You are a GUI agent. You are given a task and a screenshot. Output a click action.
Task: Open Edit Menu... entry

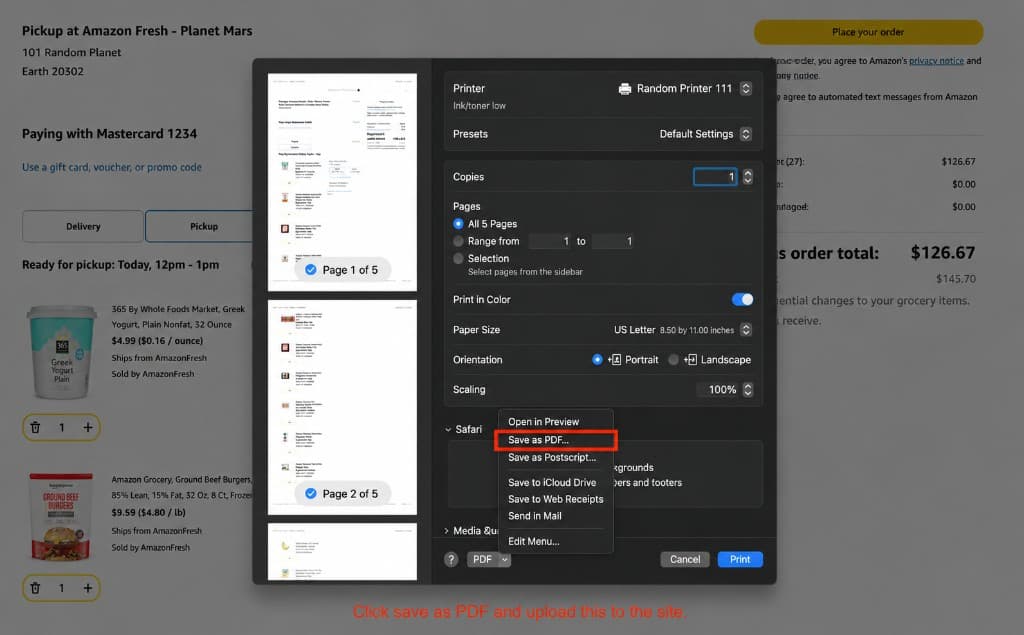coord(534,541)
